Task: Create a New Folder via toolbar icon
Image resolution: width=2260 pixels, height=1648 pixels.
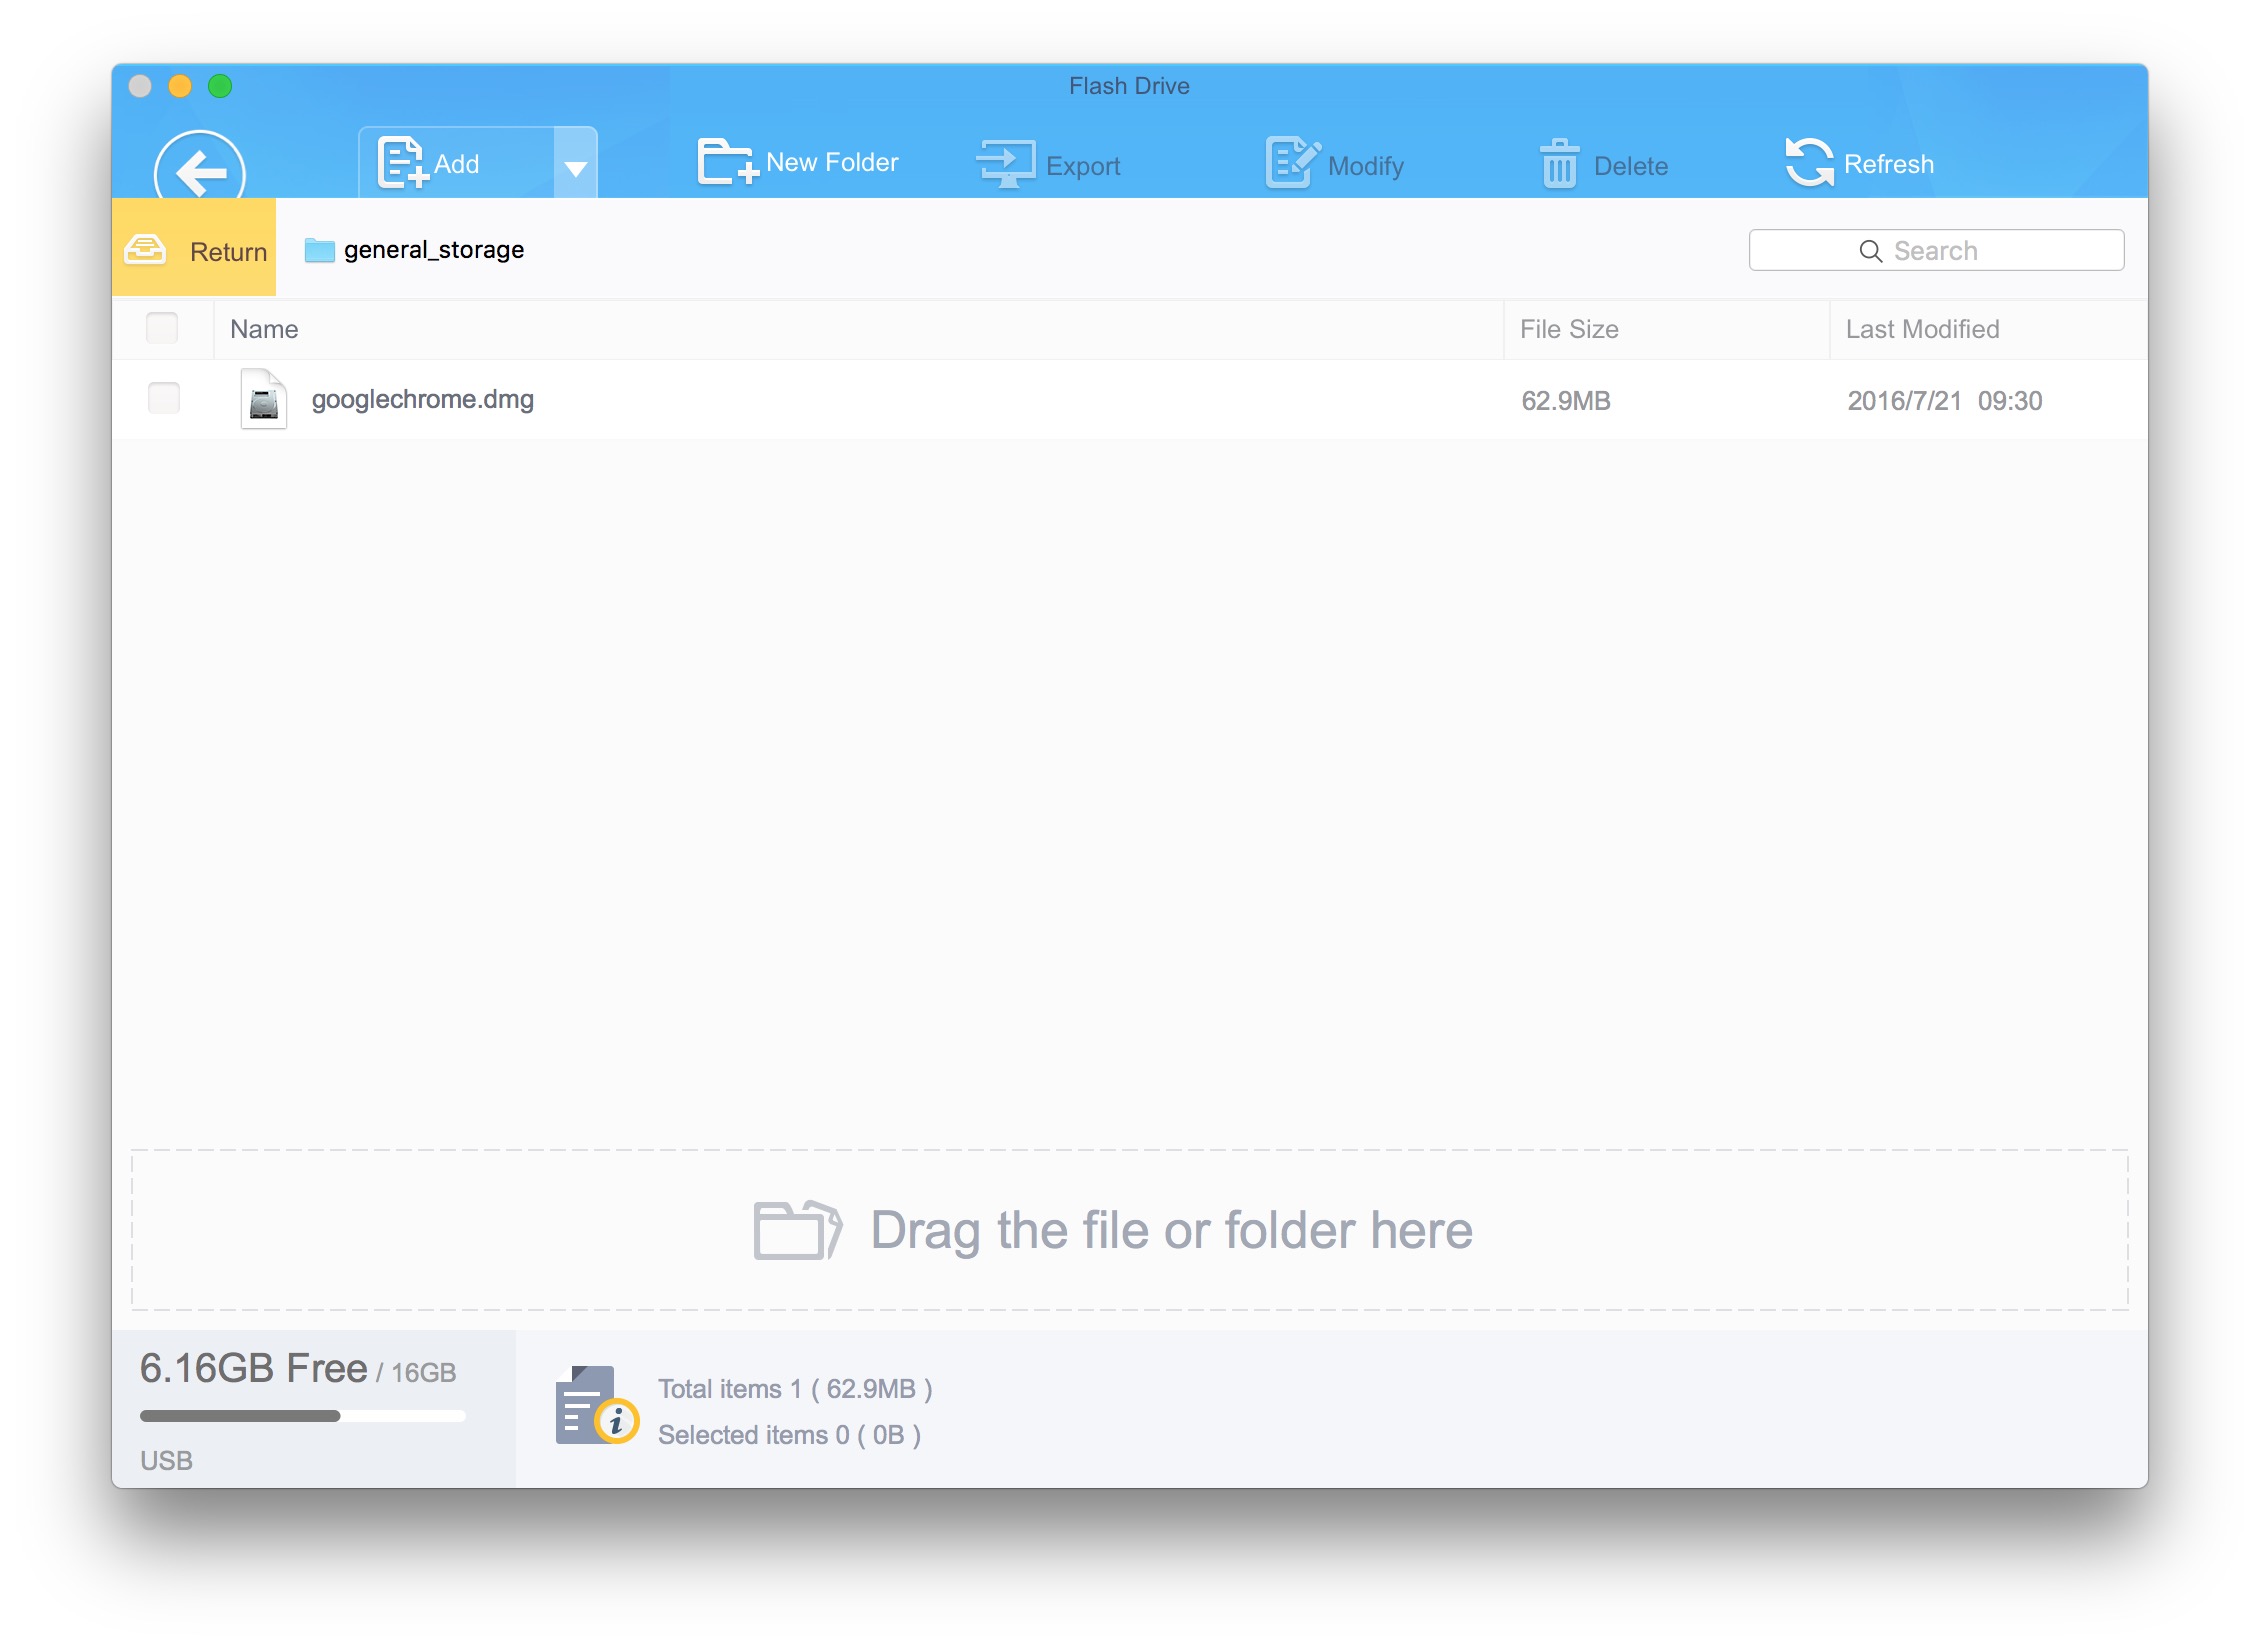Action: 725,161
